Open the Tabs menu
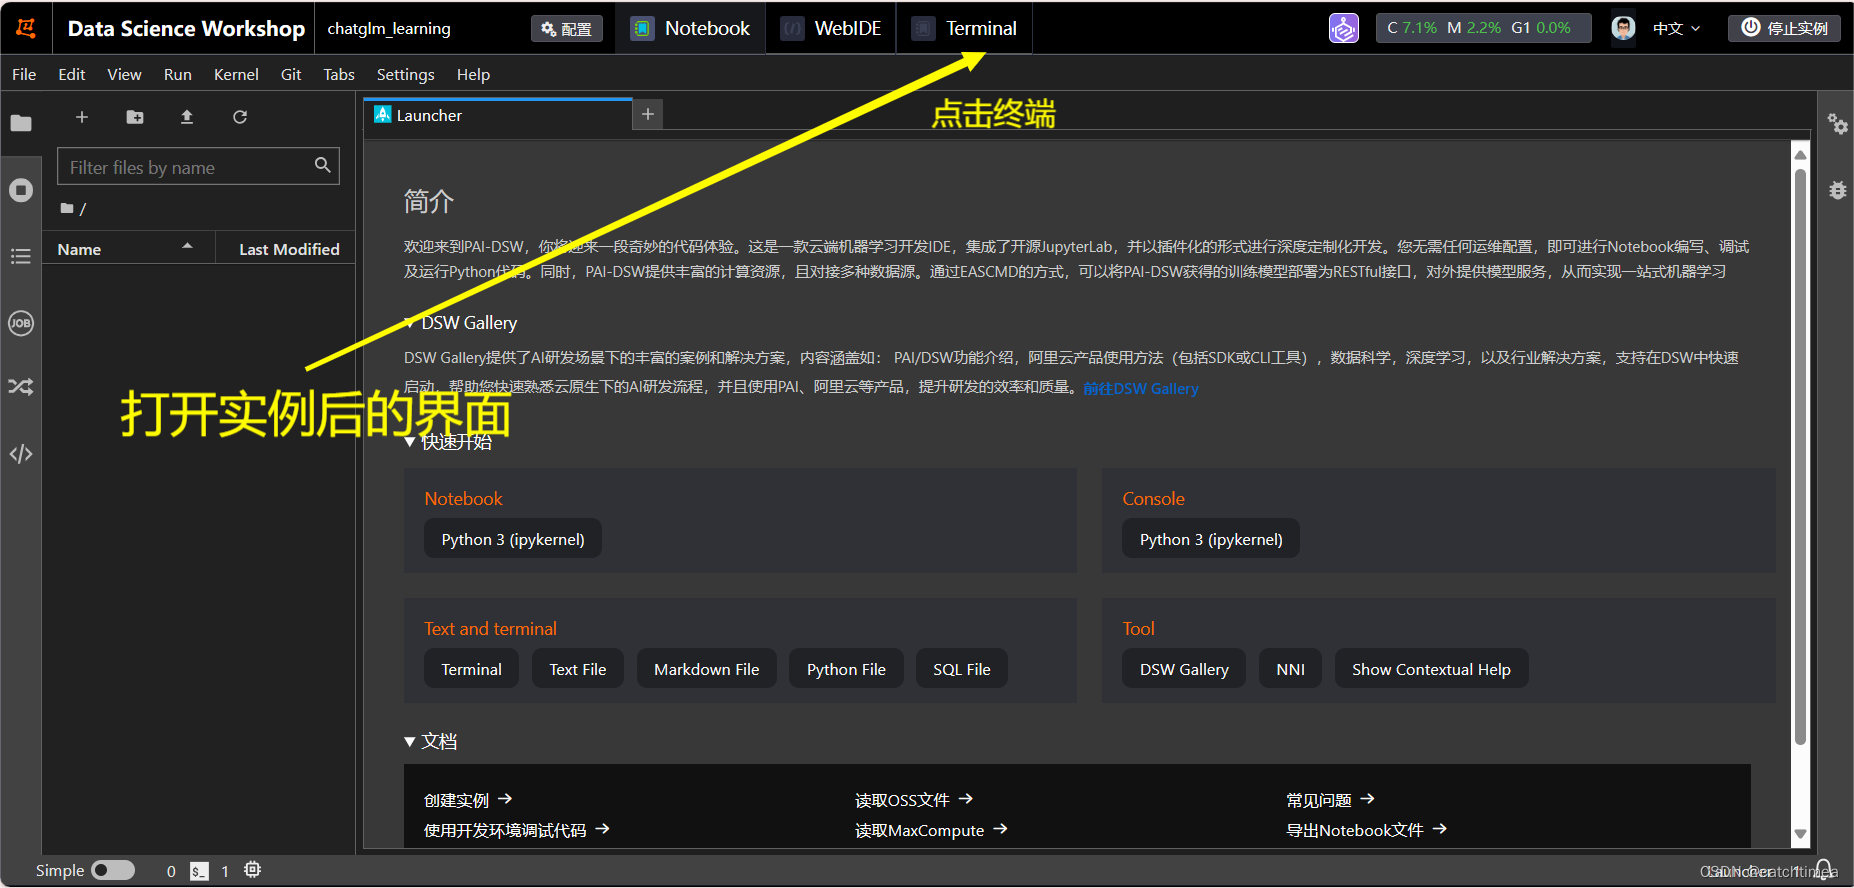Screen dimensions: 1854x888 click(x=339, y=74)
